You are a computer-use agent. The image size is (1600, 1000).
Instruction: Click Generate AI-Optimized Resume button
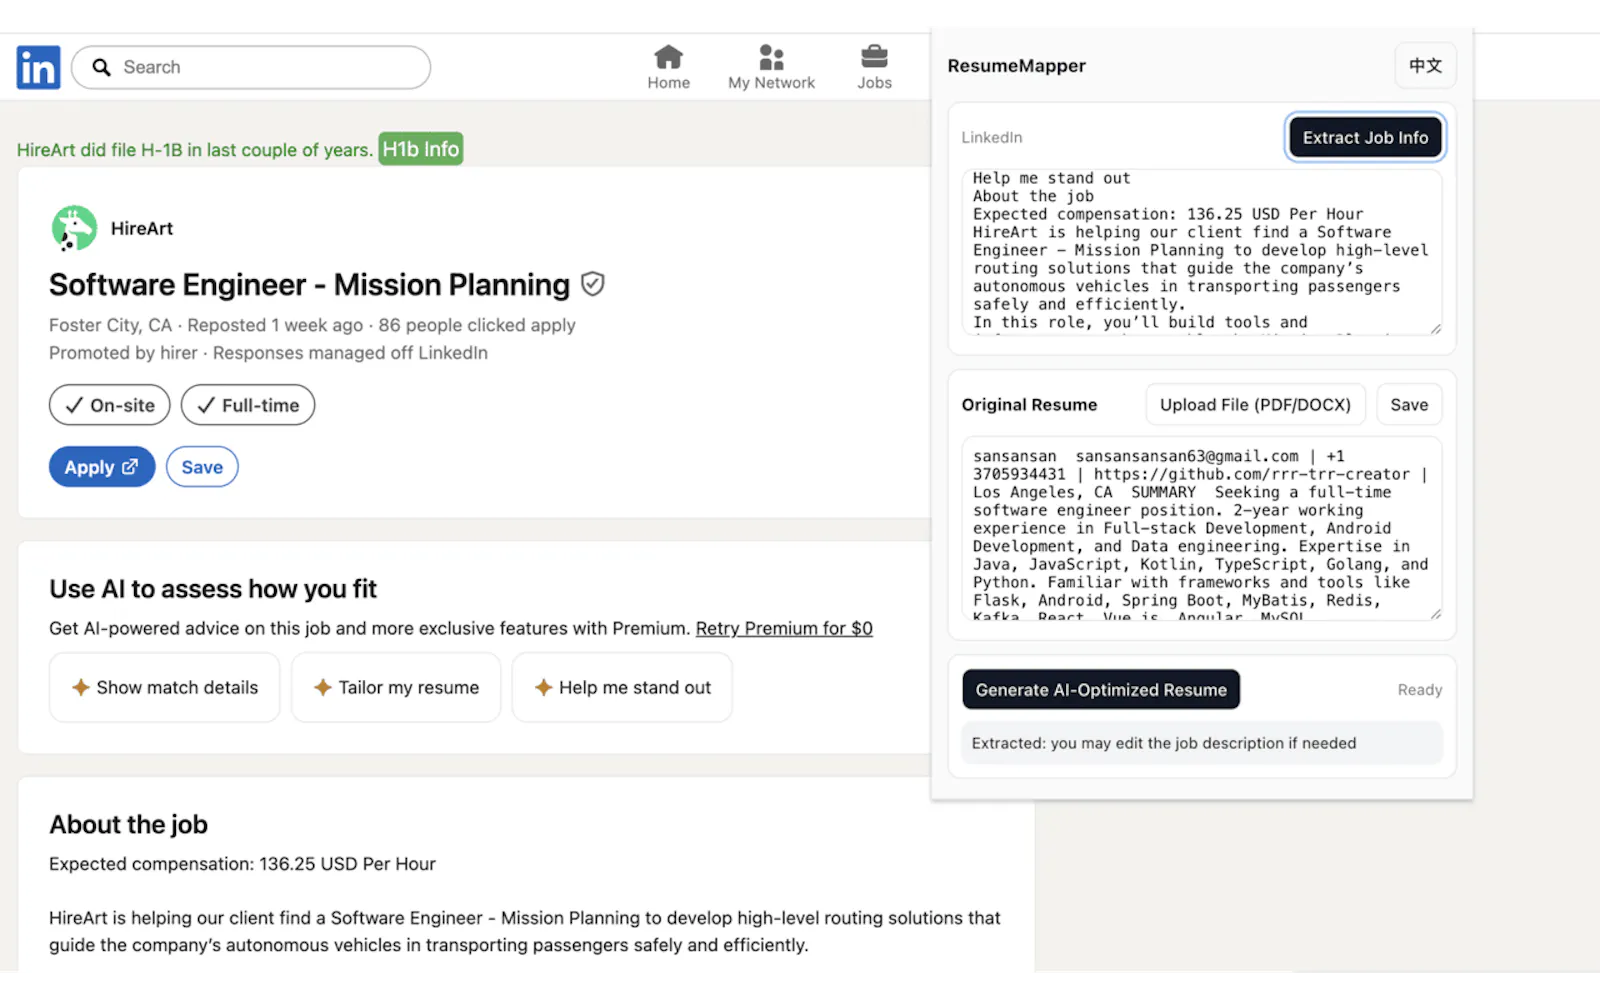click(x=1101, y=690)
